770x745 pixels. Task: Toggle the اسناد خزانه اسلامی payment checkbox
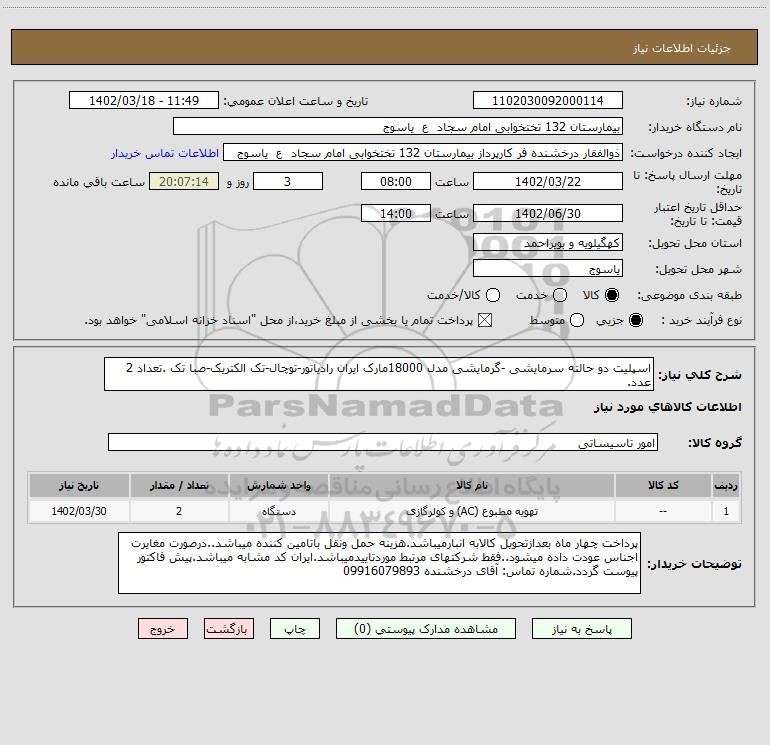point(485,320)
